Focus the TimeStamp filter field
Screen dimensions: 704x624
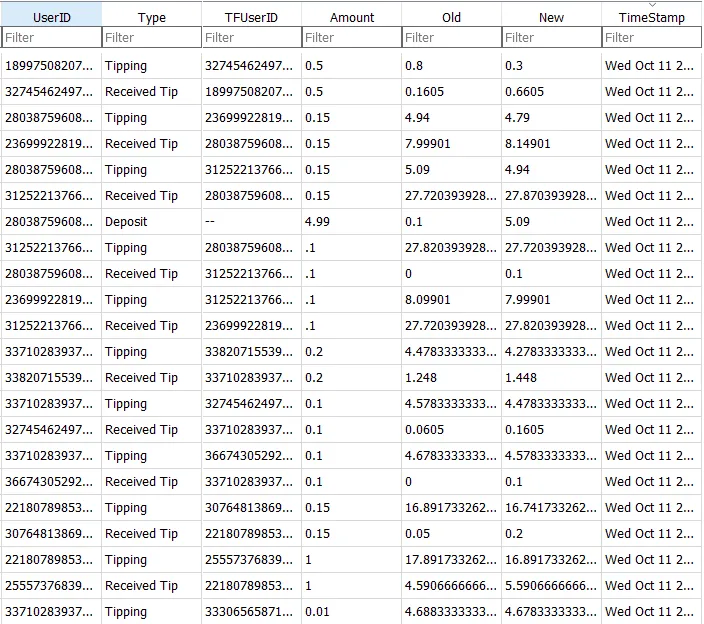[x=651, y=37]
